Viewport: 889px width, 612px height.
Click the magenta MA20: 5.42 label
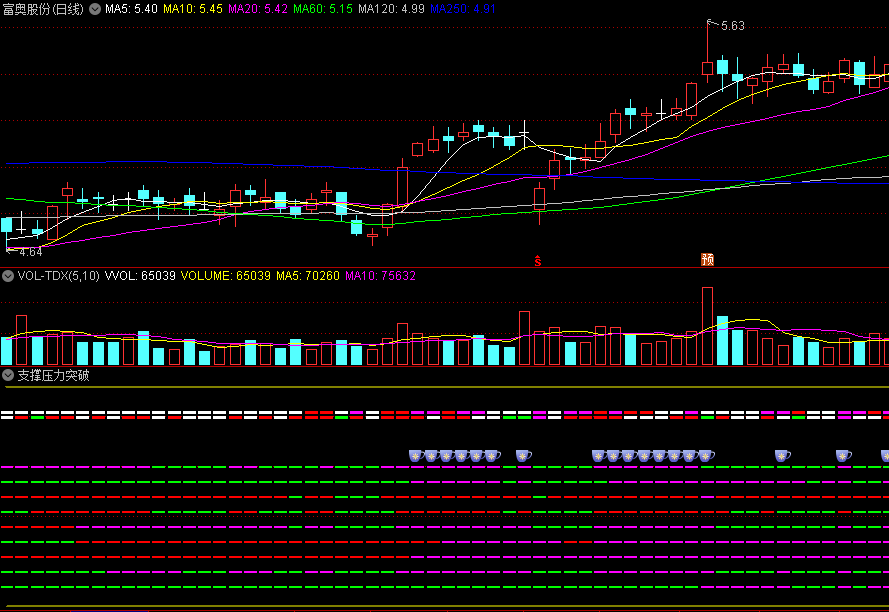(258, 9)
